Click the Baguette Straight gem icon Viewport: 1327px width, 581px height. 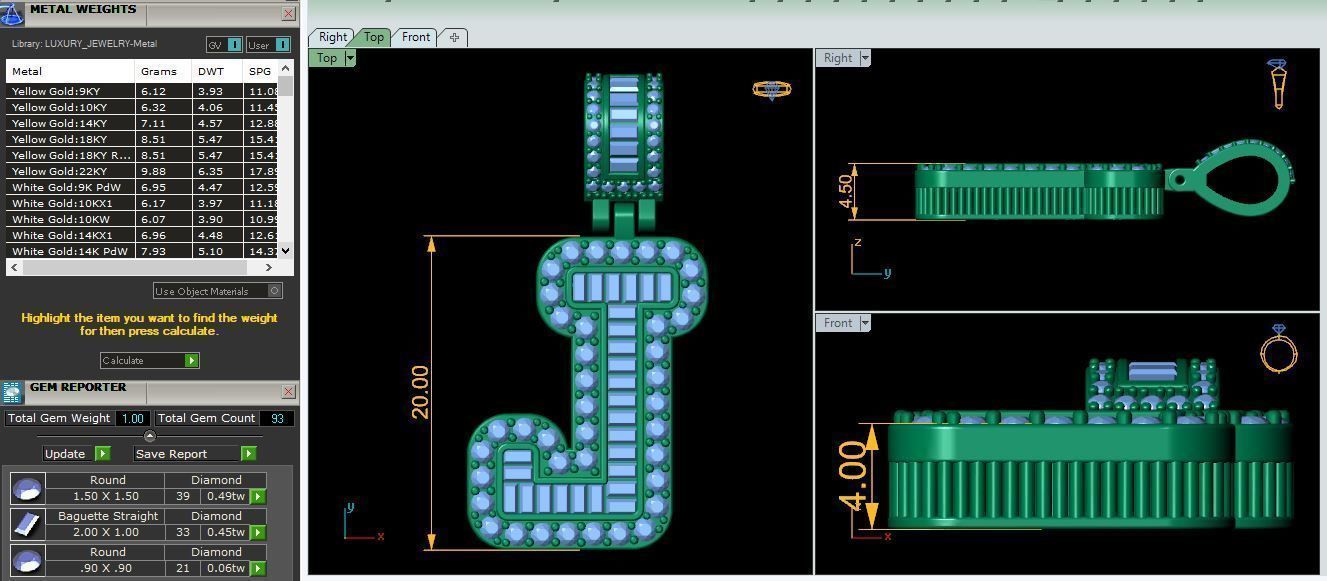pyautogui.click(x=27, y=524)
